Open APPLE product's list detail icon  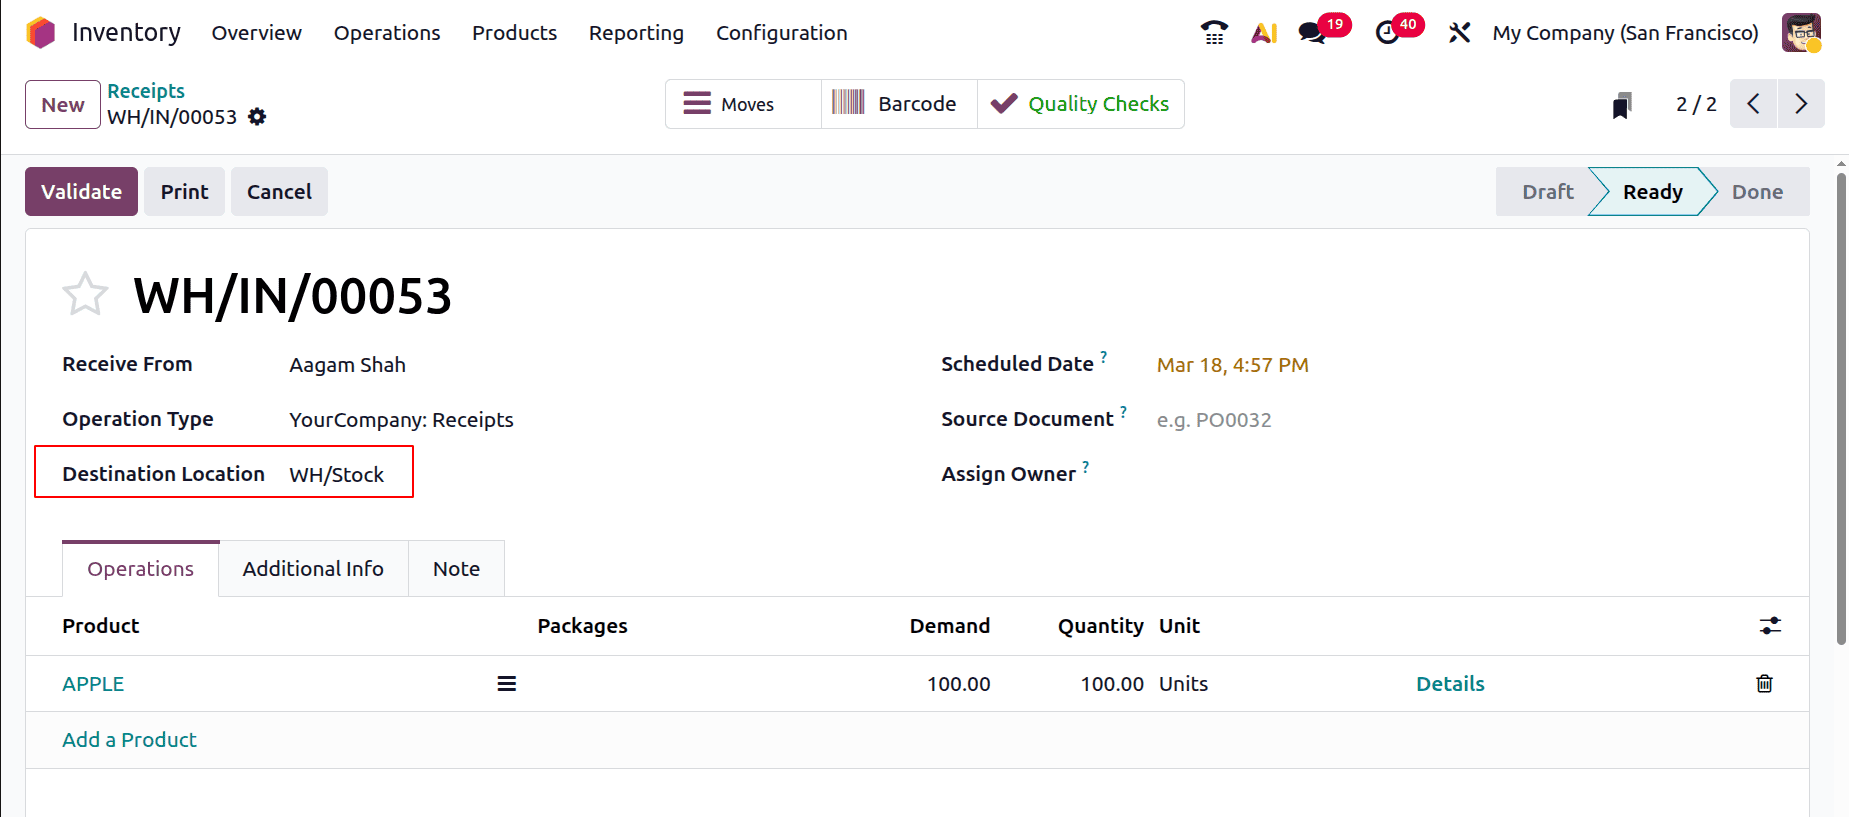tap(507, 684)
